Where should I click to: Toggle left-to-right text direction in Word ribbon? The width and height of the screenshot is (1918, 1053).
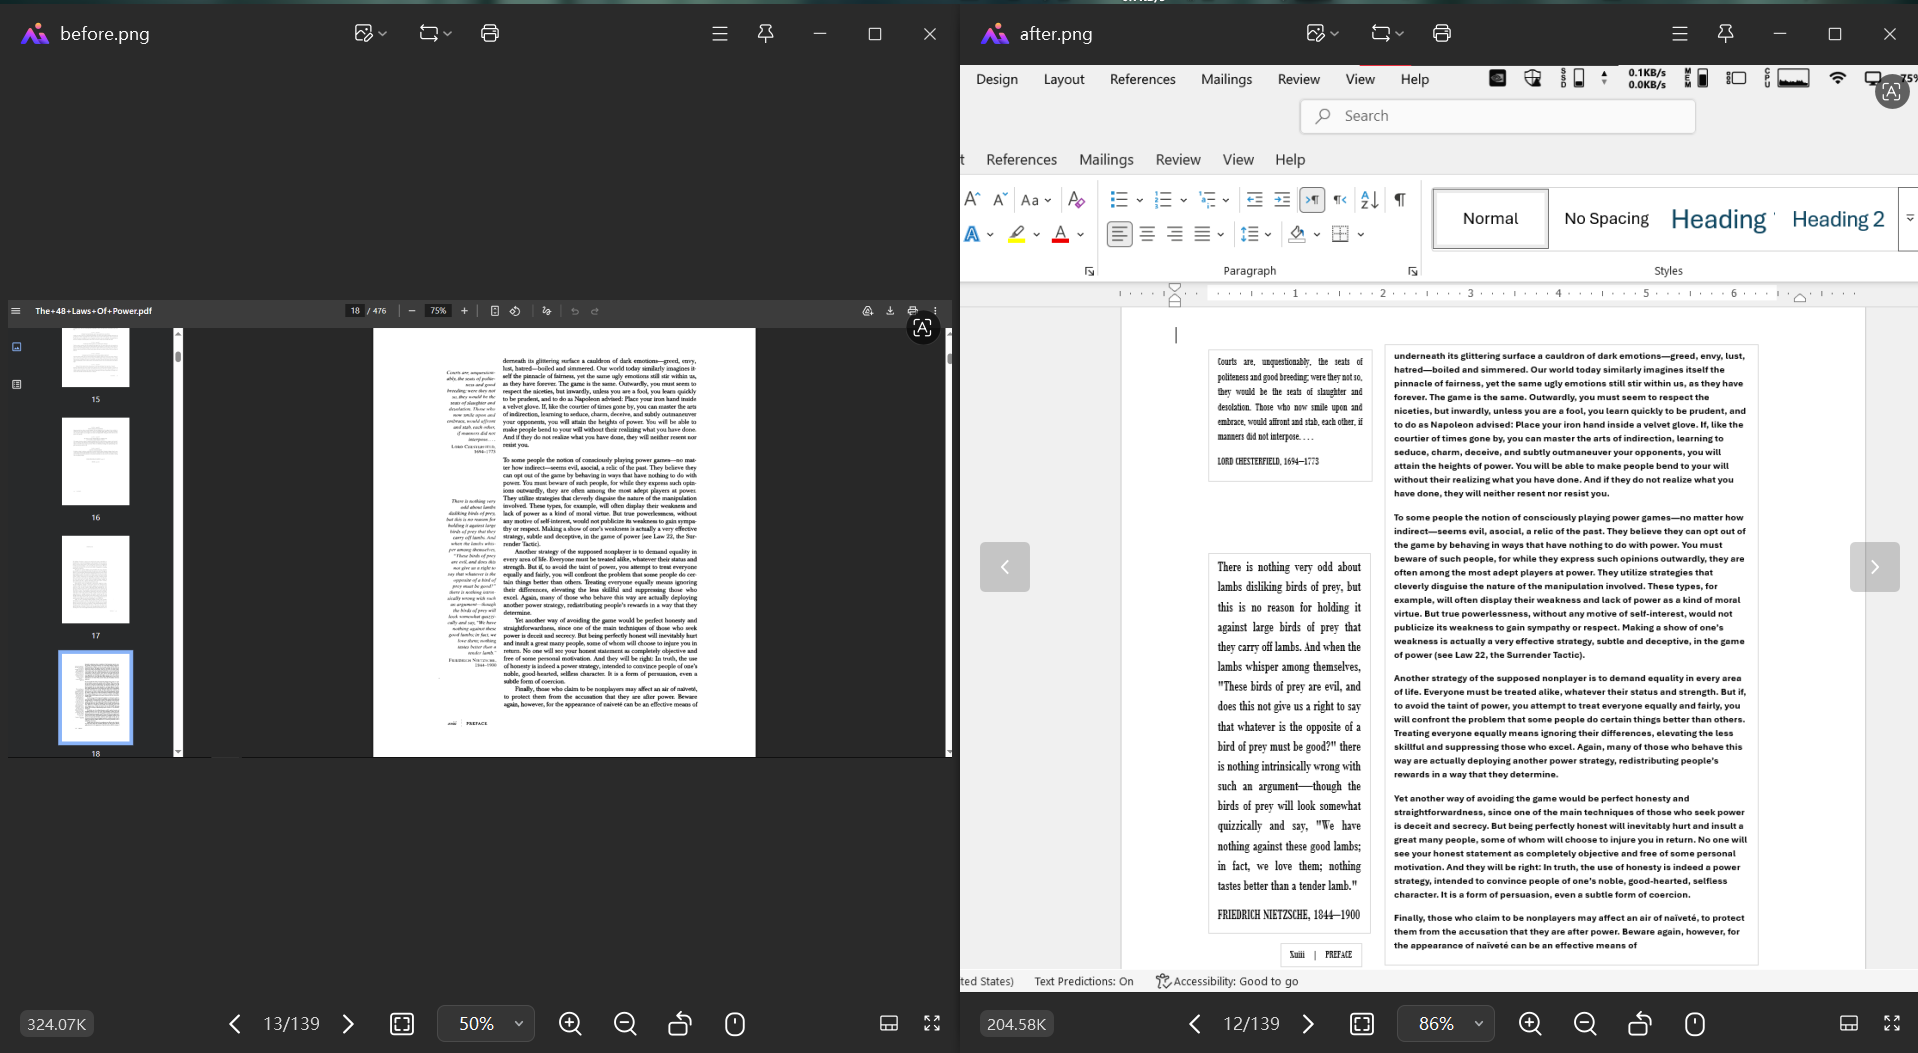point(1312,200)
